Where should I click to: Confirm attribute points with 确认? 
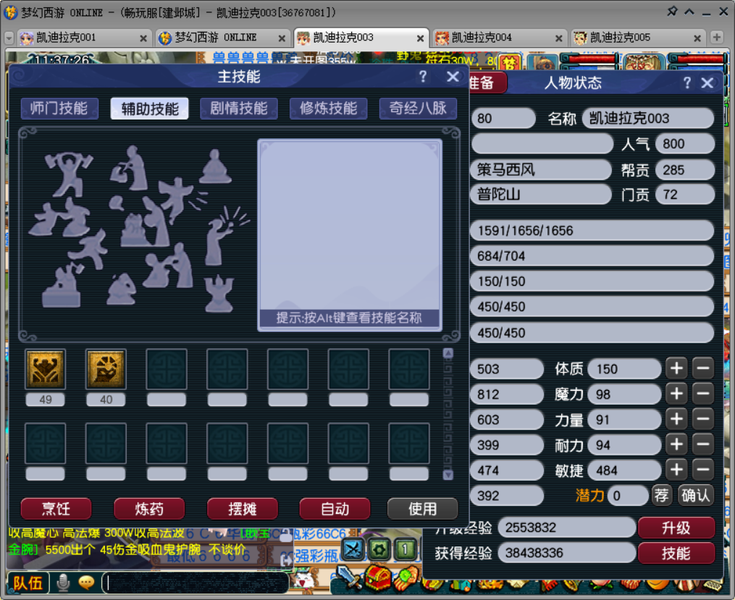pos(696,495)
